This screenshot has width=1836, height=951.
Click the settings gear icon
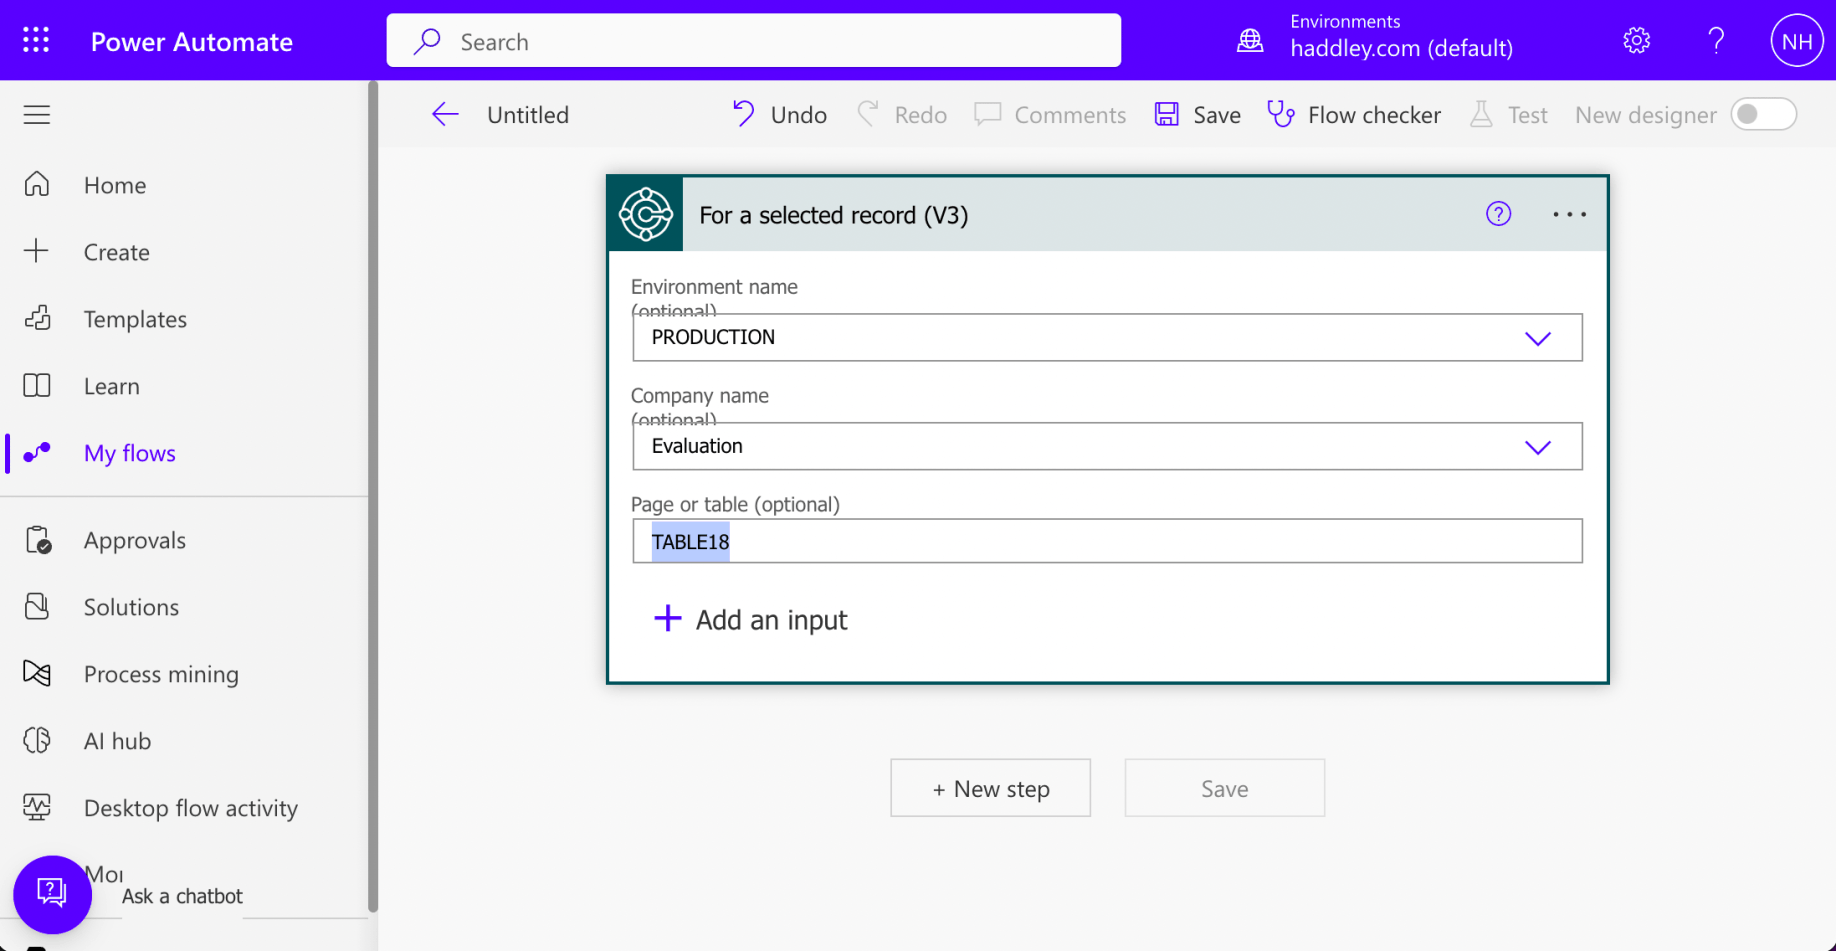(1636, 41)
